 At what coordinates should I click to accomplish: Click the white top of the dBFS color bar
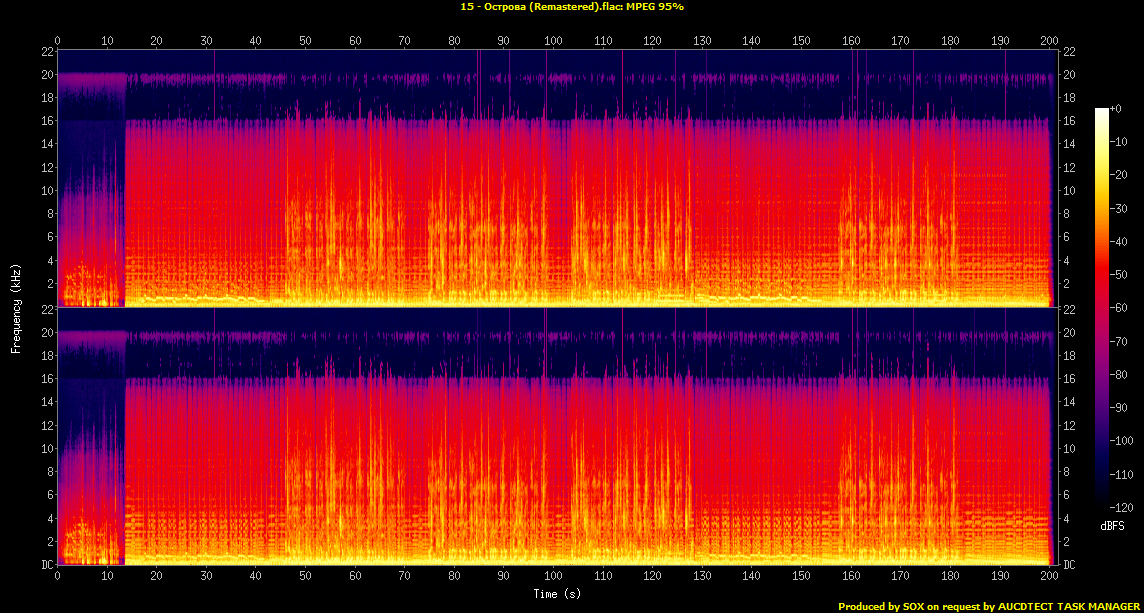click(1101, 111)
